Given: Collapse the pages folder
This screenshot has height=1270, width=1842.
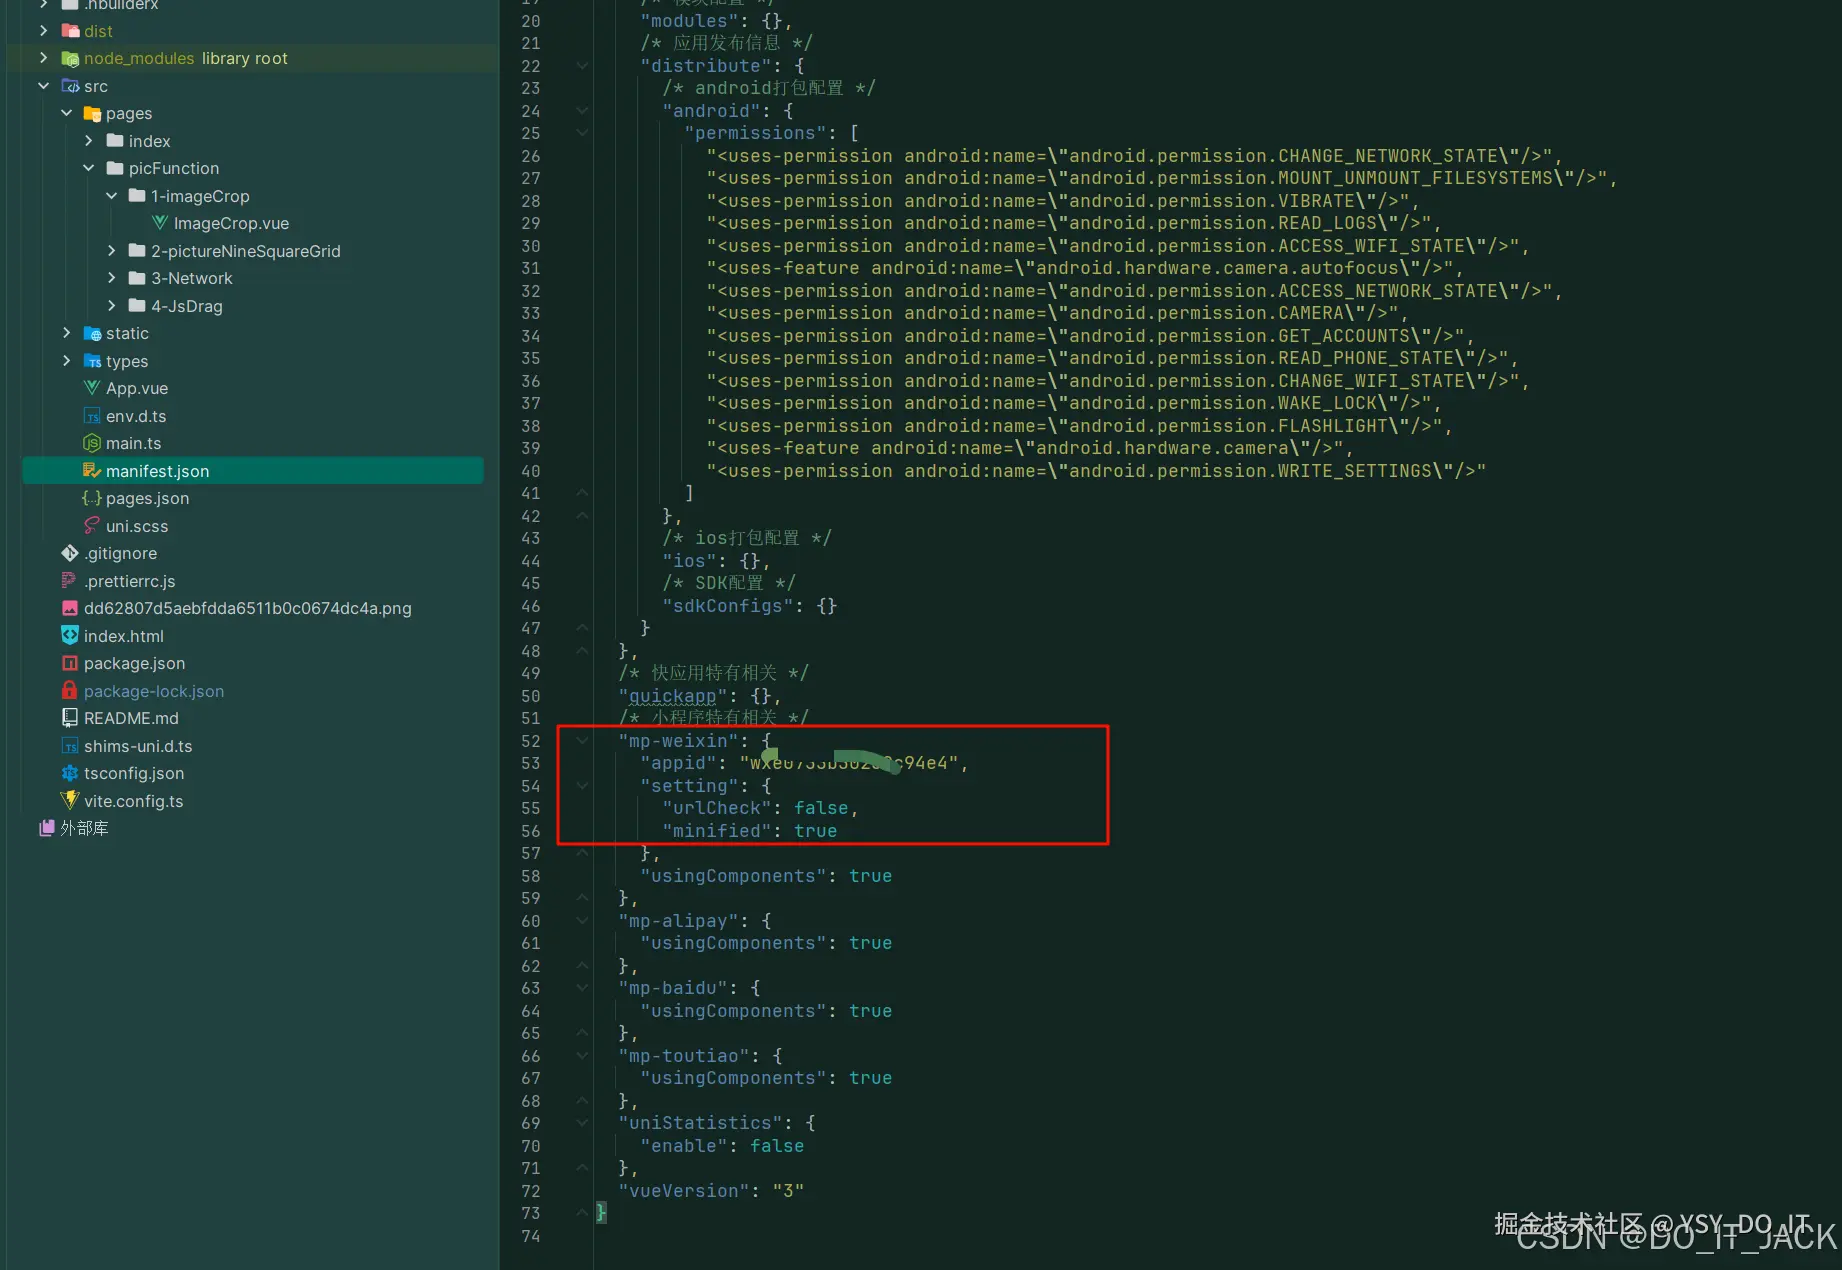Looking at the screenshot, I should [66, 113].
